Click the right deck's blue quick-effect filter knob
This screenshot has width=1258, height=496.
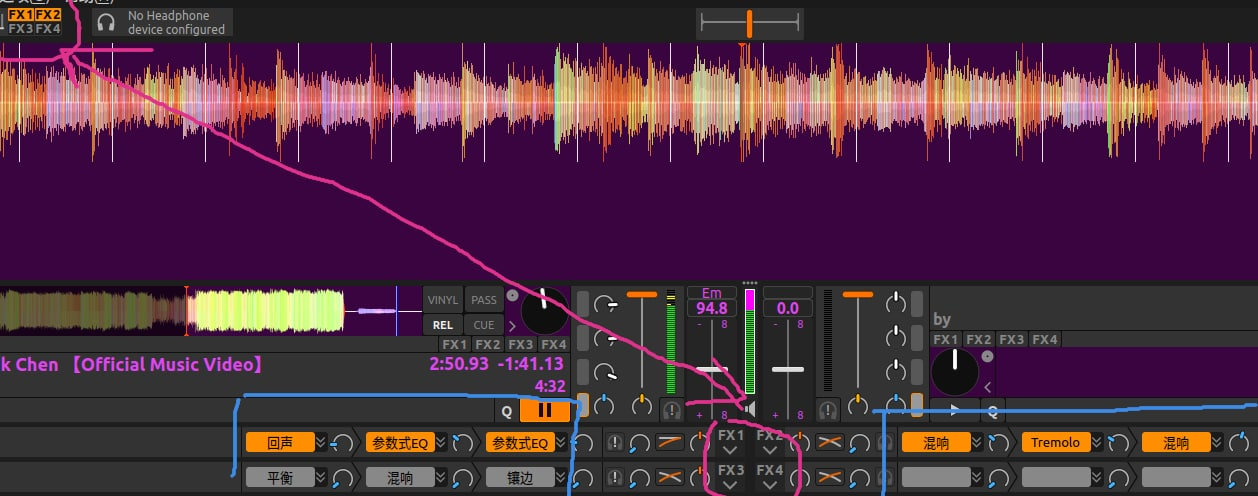pos(896,405)
